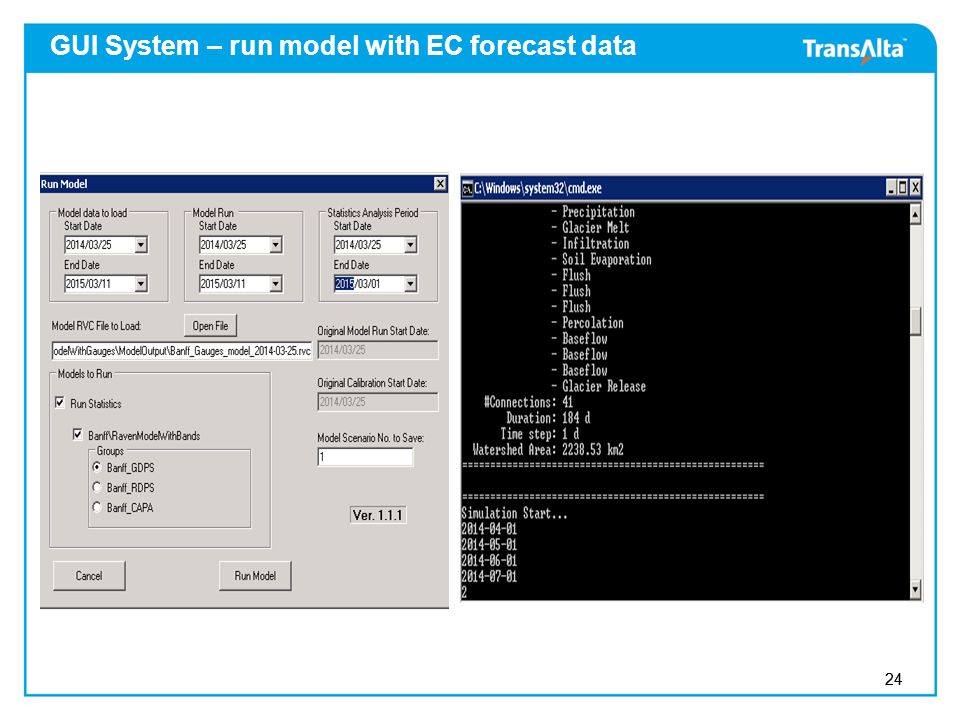The image size is (960, 720).
Task: Select the Banff_GDPS radio option
Action: click(x=97, y=467)
